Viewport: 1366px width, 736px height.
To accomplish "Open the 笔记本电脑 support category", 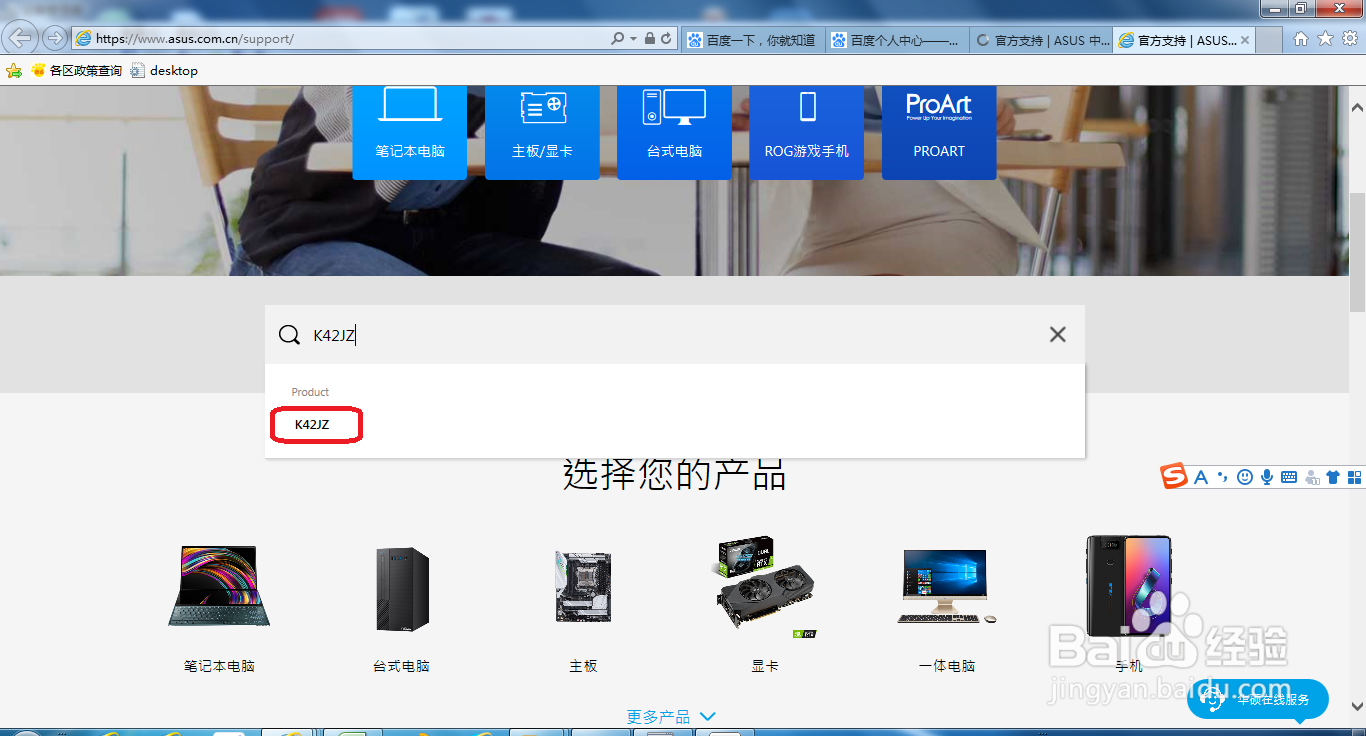I will [x=410, y=133].
